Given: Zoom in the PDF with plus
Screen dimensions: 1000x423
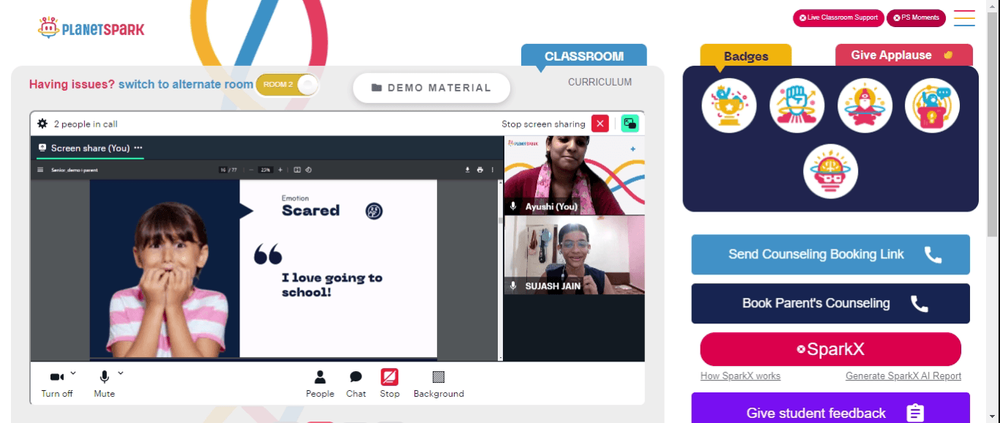Looking at the screenshot, I should [280, 170].
